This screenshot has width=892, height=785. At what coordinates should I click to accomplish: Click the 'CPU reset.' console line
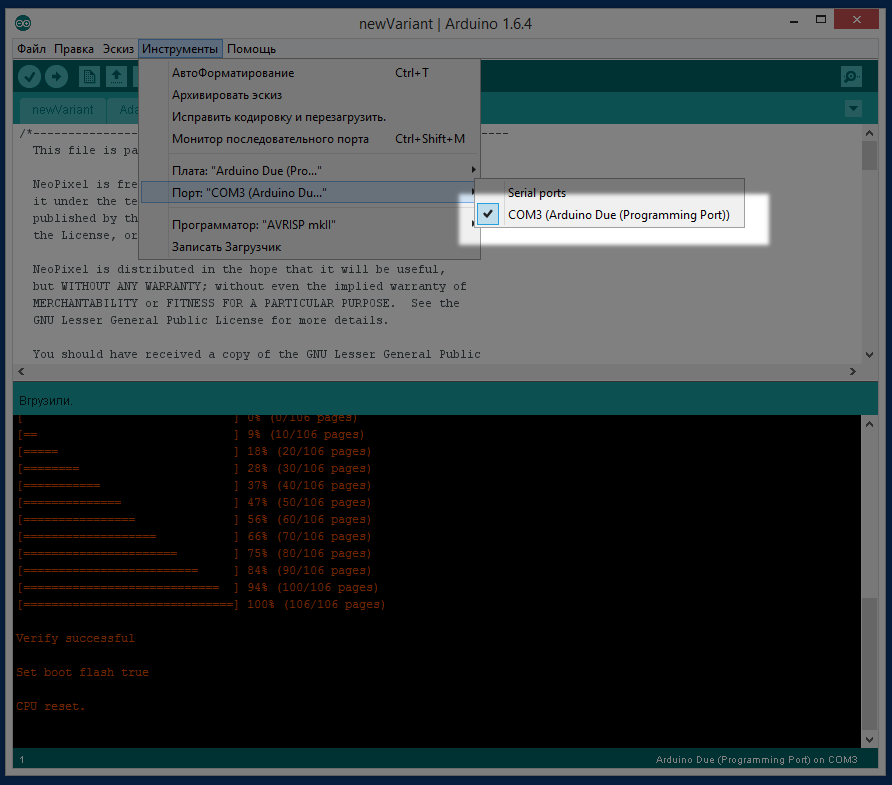[x=51, y=706]
